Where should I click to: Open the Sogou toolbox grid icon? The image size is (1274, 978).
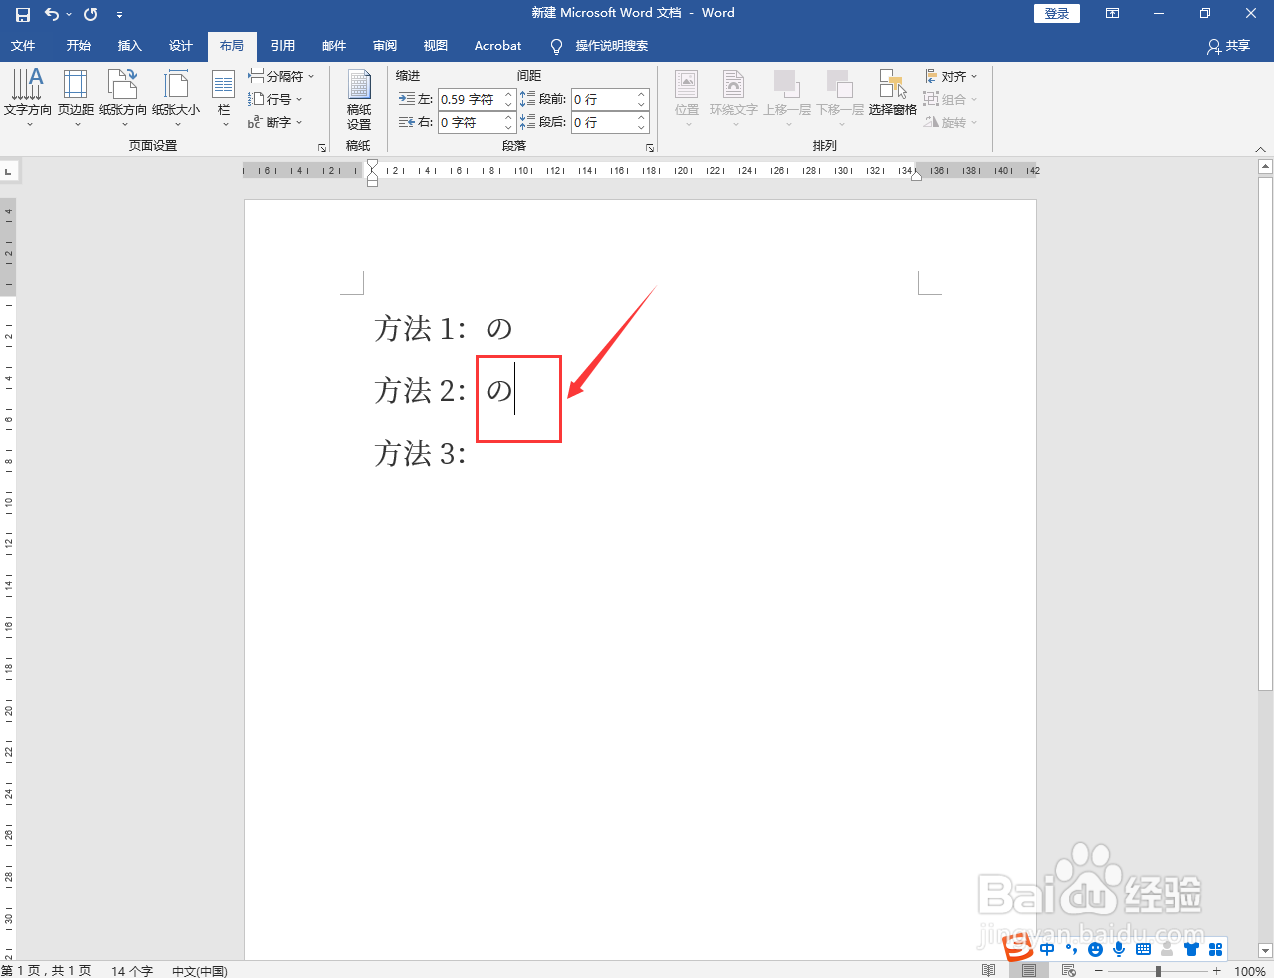click(x=1215, y=949)
